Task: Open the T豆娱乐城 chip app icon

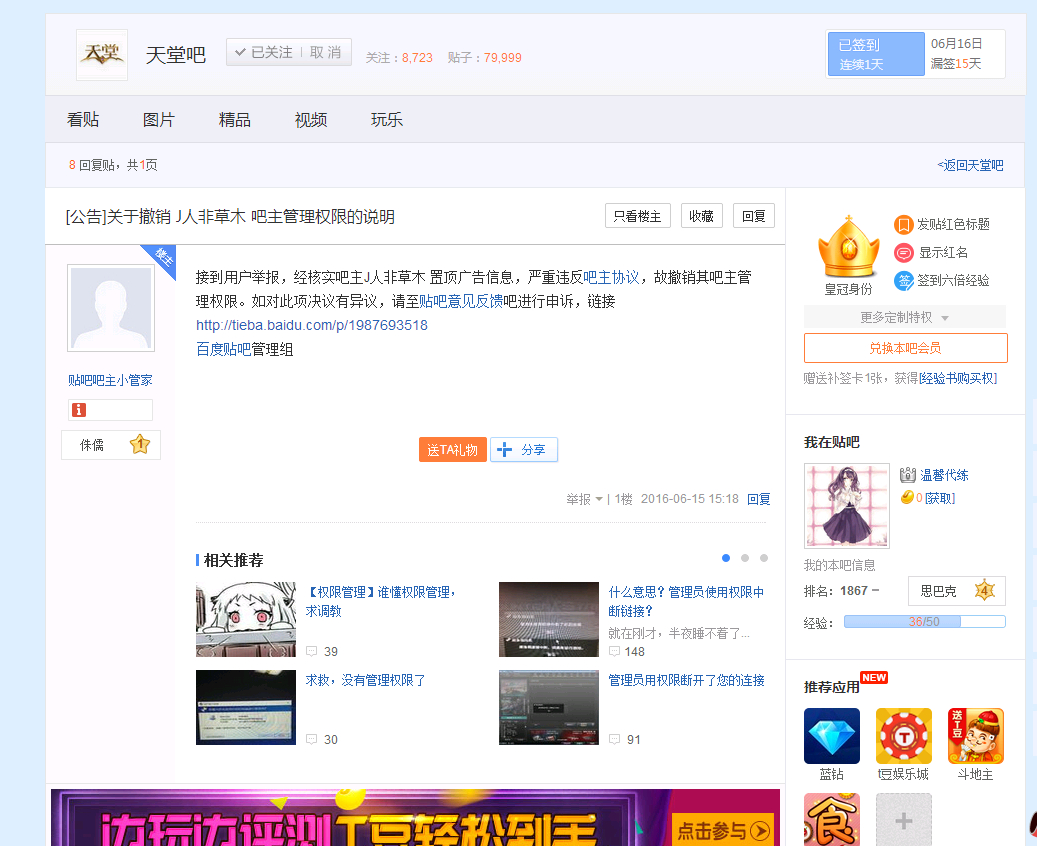Action: click(903, 736)
